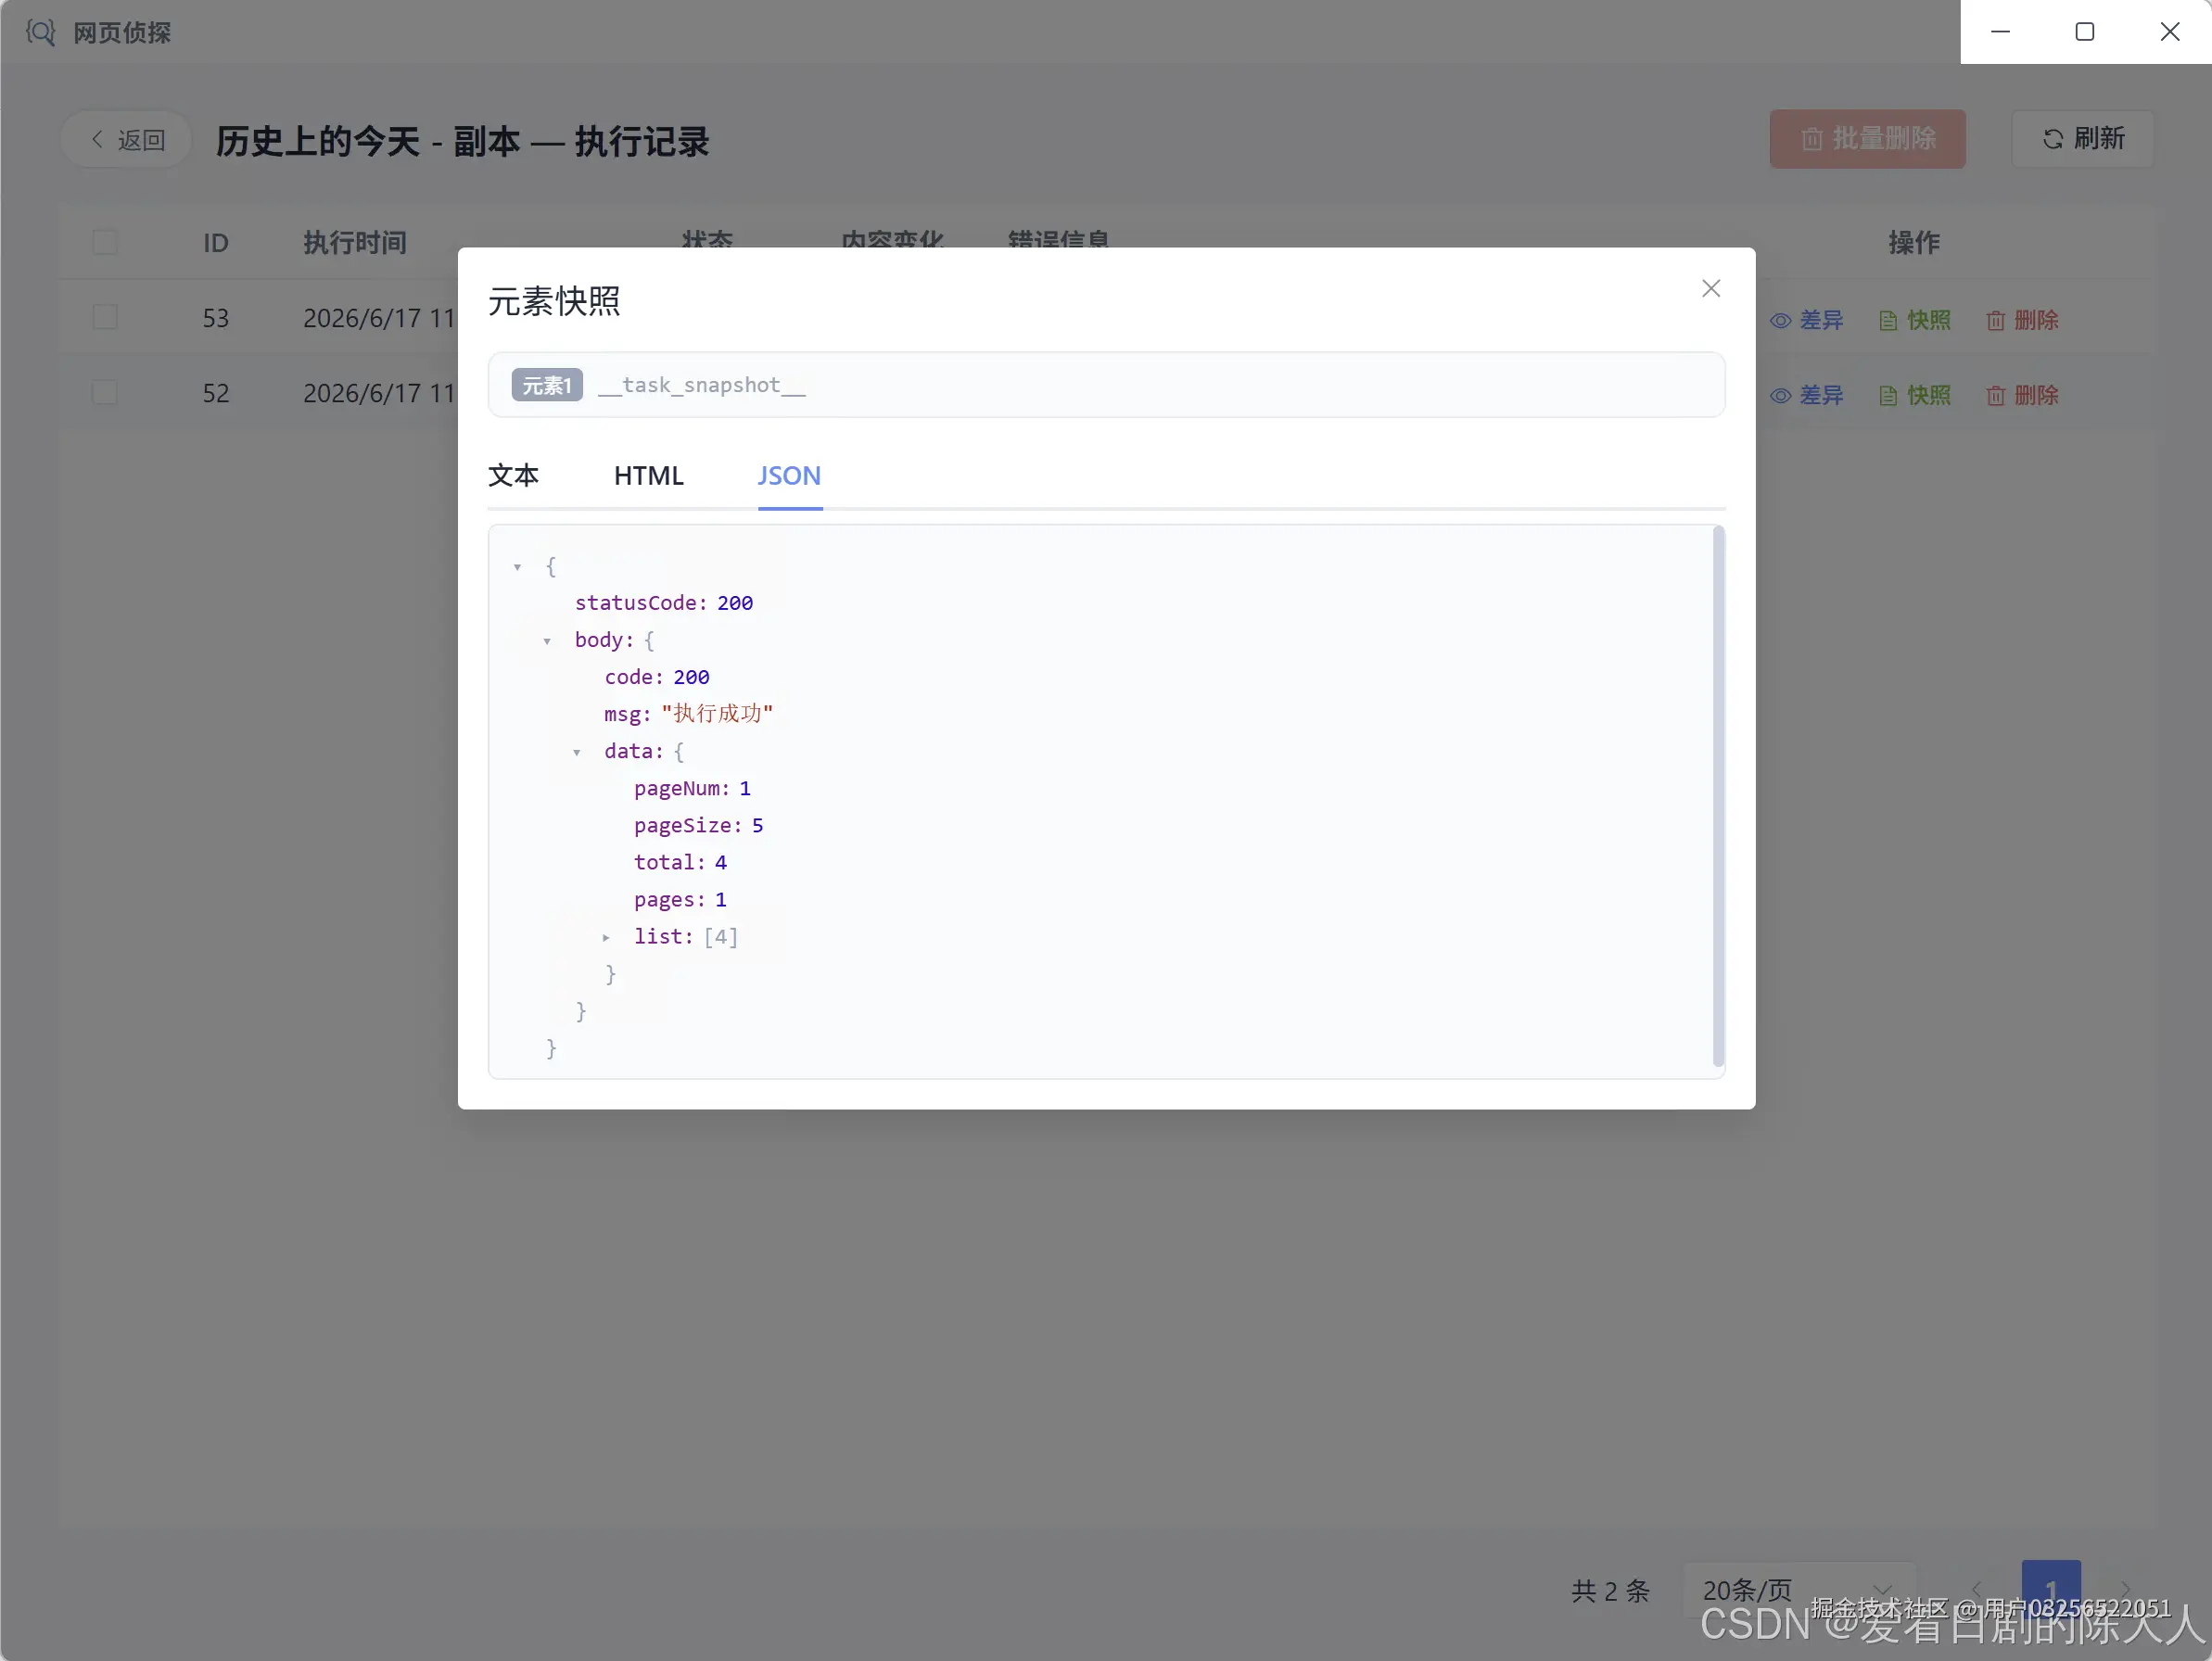This screenshot has width=2212, height=1661.
Task: View 差异 for record 53
Action: 1806,320
